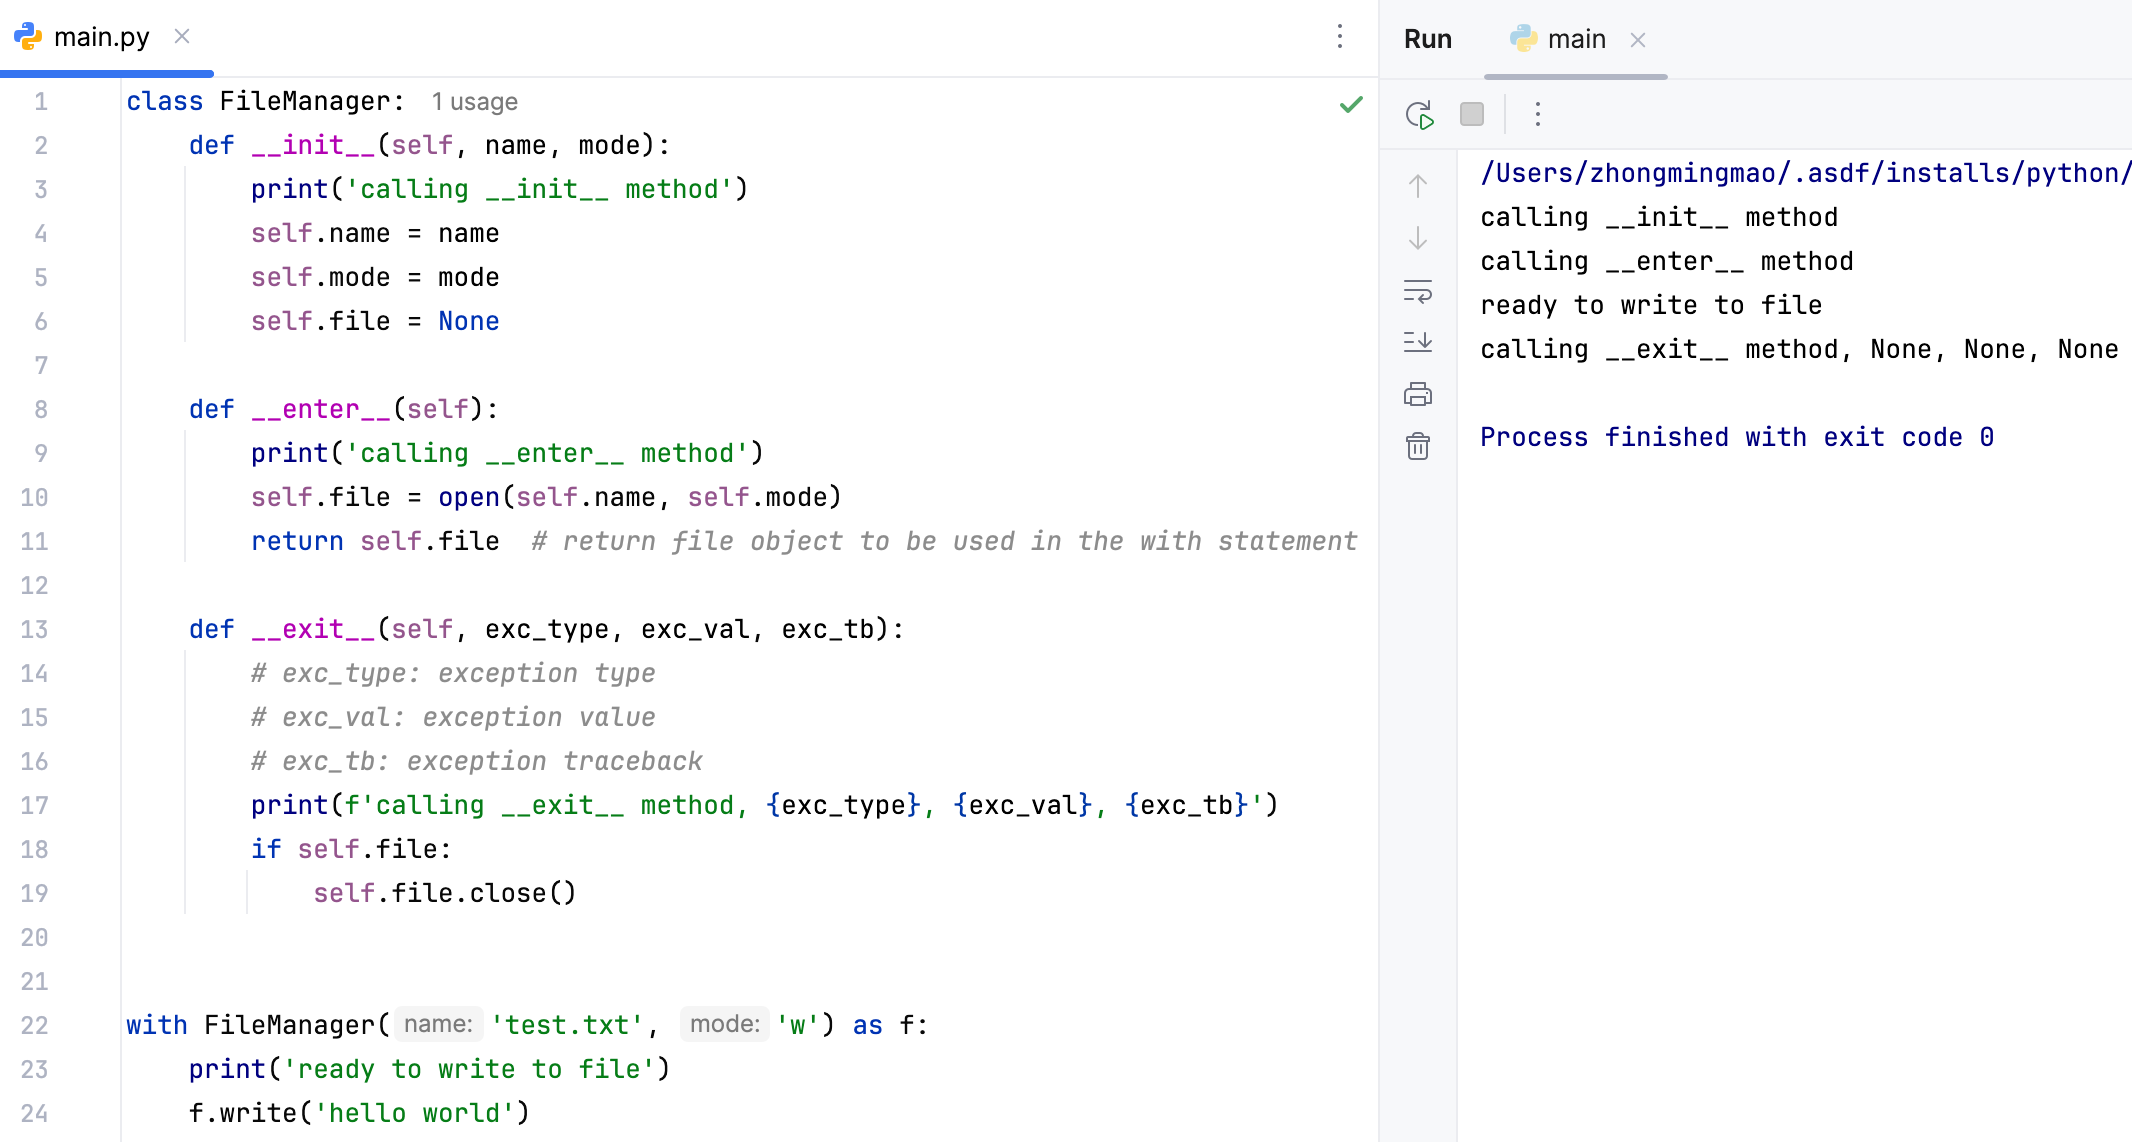Click green checkmark inspection status indicator
This screenshot has width=2132, height=1142.
click(1351, 104)
